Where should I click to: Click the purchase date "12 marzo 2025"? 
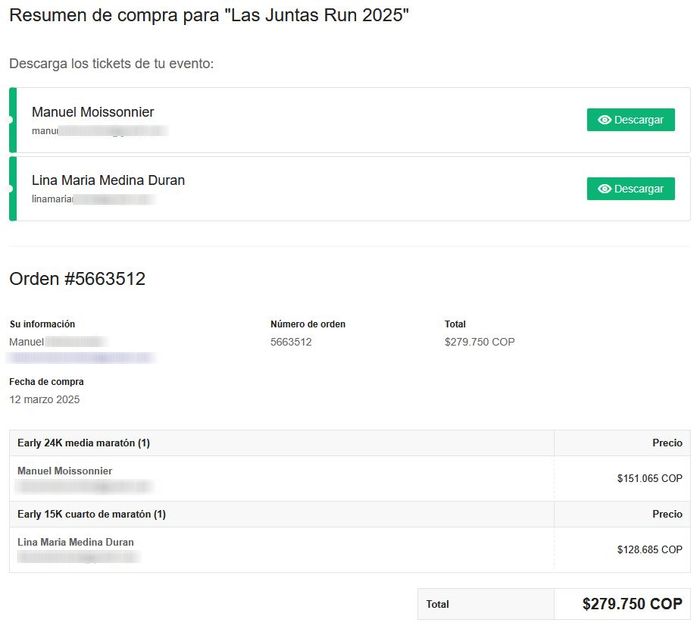(44, 399)
